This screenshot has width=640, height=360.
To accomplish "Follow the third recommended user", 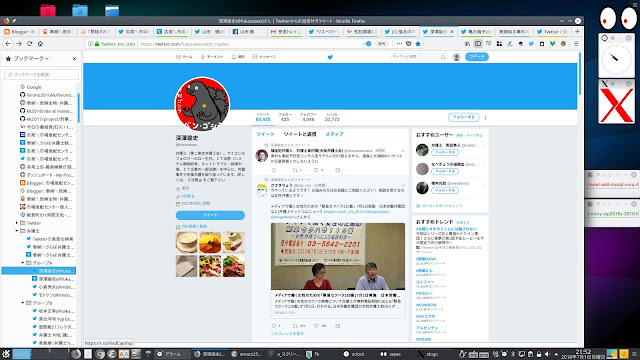I will pyautogui.click(x=445, y=190).
